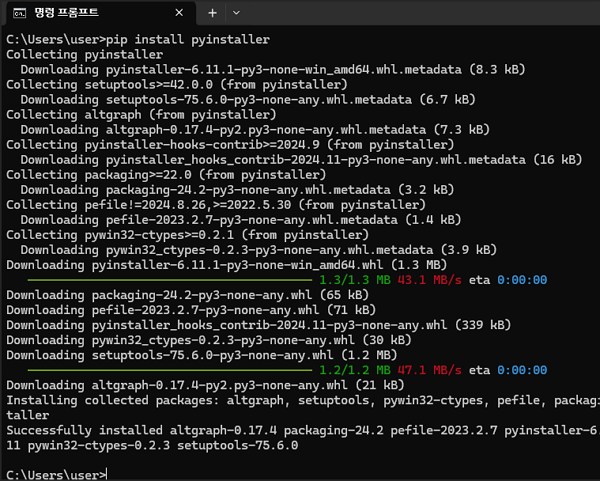Click pywin32_ctypes whl (30 kB) line
This screenshot has width=600, height=481.
[x=209, y=340]
